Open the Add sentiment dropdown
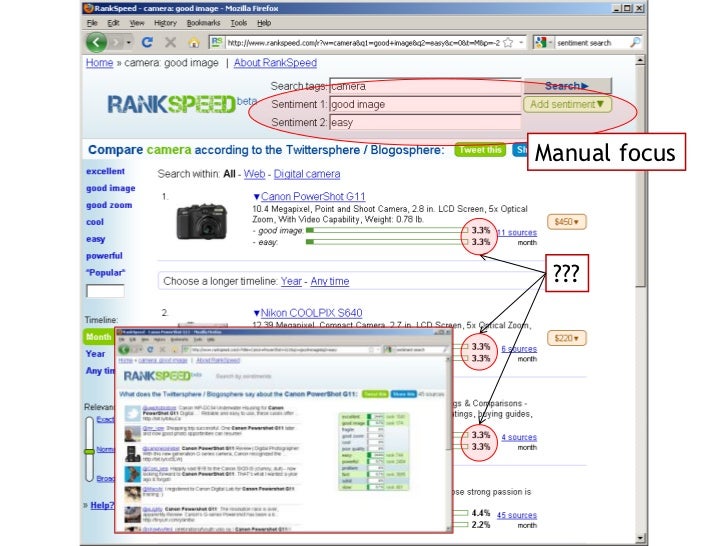 pyautogui.click(x=567, y=104)
